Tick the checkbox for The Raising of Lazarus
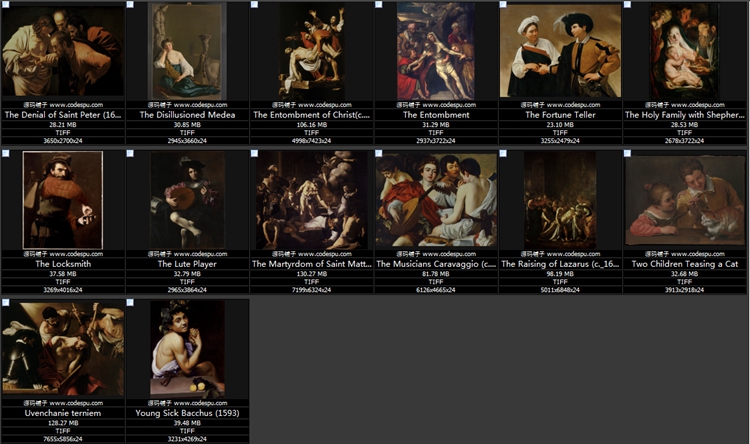Screen dimensions: 750x444 (503, 153)
